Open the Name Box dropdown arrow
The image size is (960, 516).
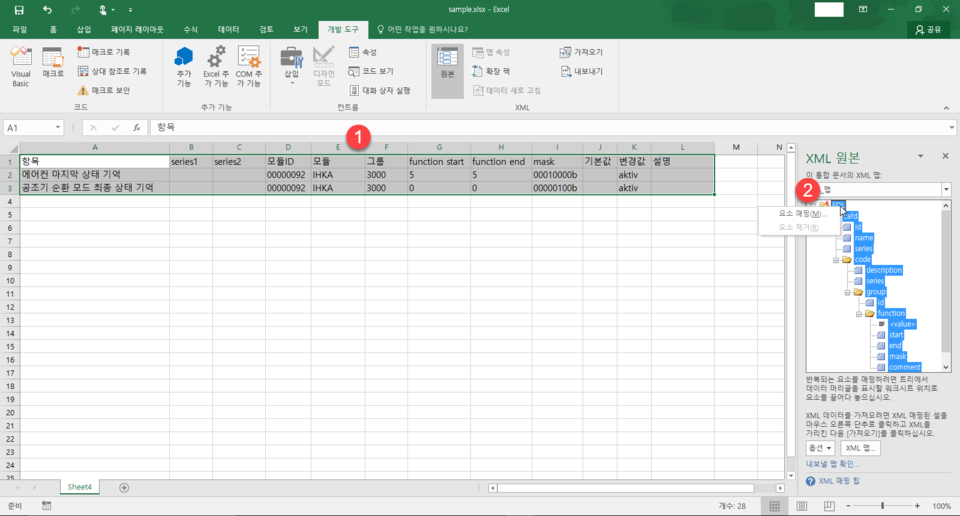(x=58, y=127)
